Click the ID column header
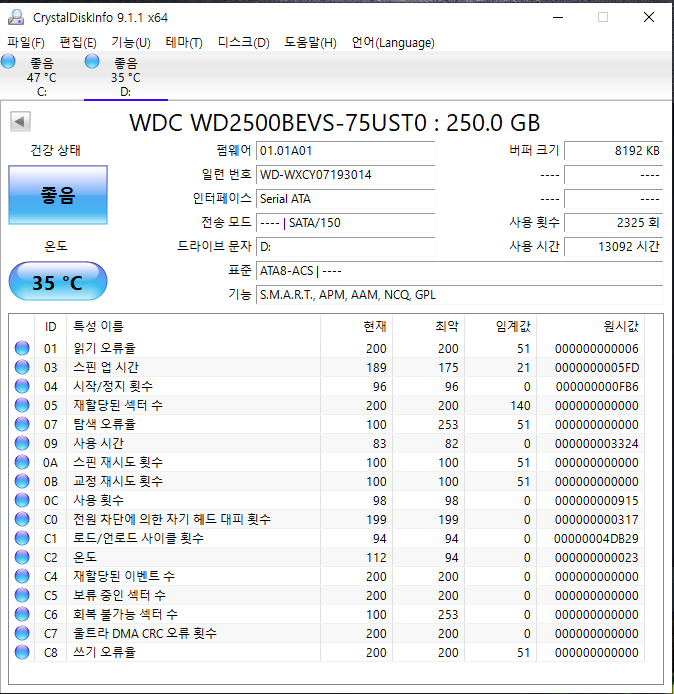Image resolution: width=674 pixels, height=694 pixels. pyautogui.click(x=50, y=327)
